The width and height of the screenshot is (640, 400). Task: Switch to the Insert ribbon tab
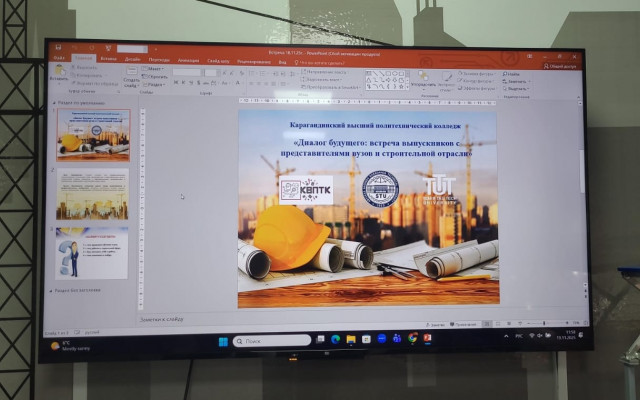pos(108,58)
